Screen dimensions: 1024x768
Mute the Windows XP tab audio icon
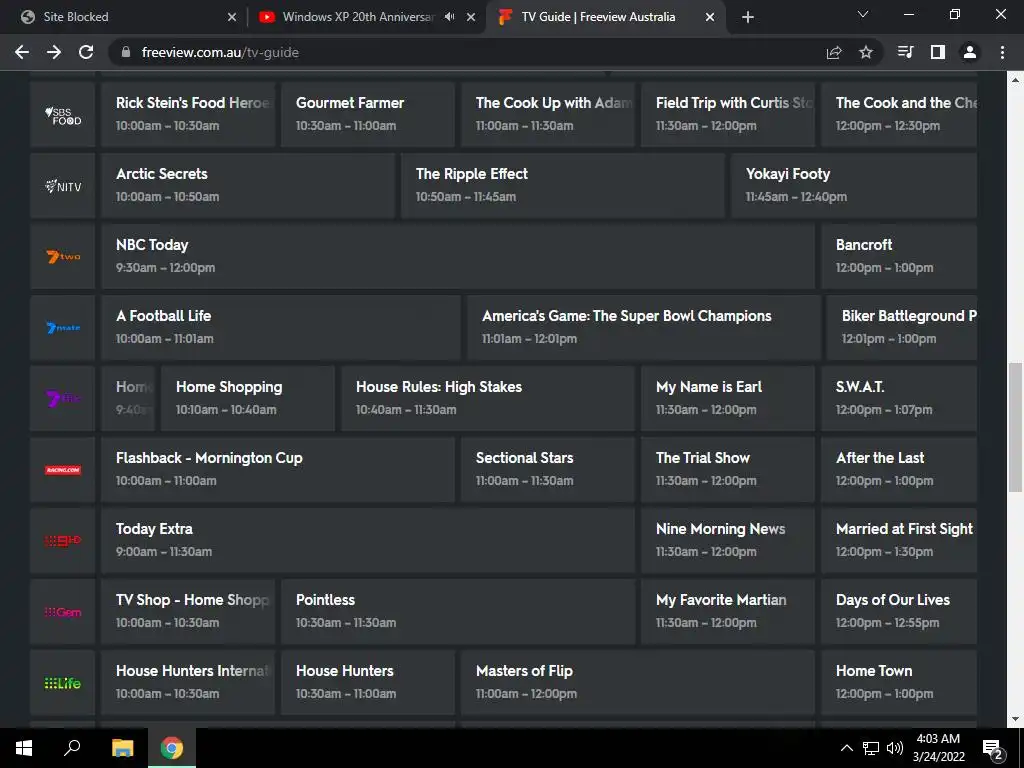tap(449, 17)
